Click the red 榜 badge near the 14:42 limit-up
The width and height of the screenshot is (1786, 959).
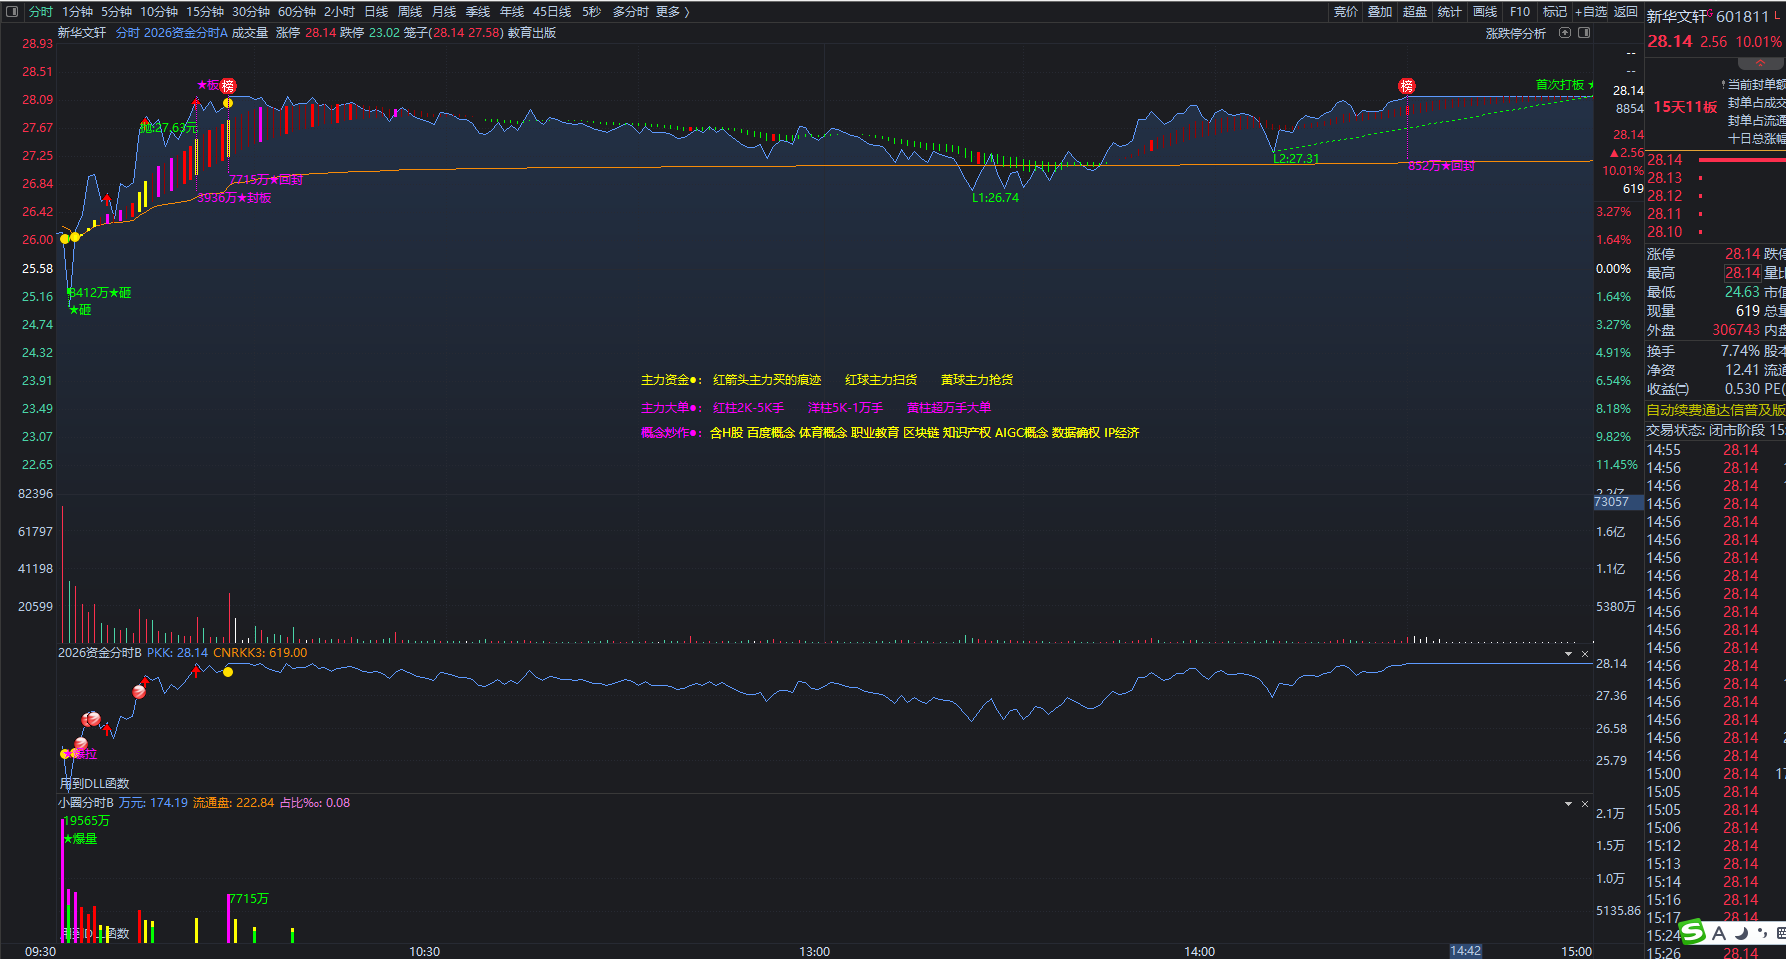pos(1407,86)
